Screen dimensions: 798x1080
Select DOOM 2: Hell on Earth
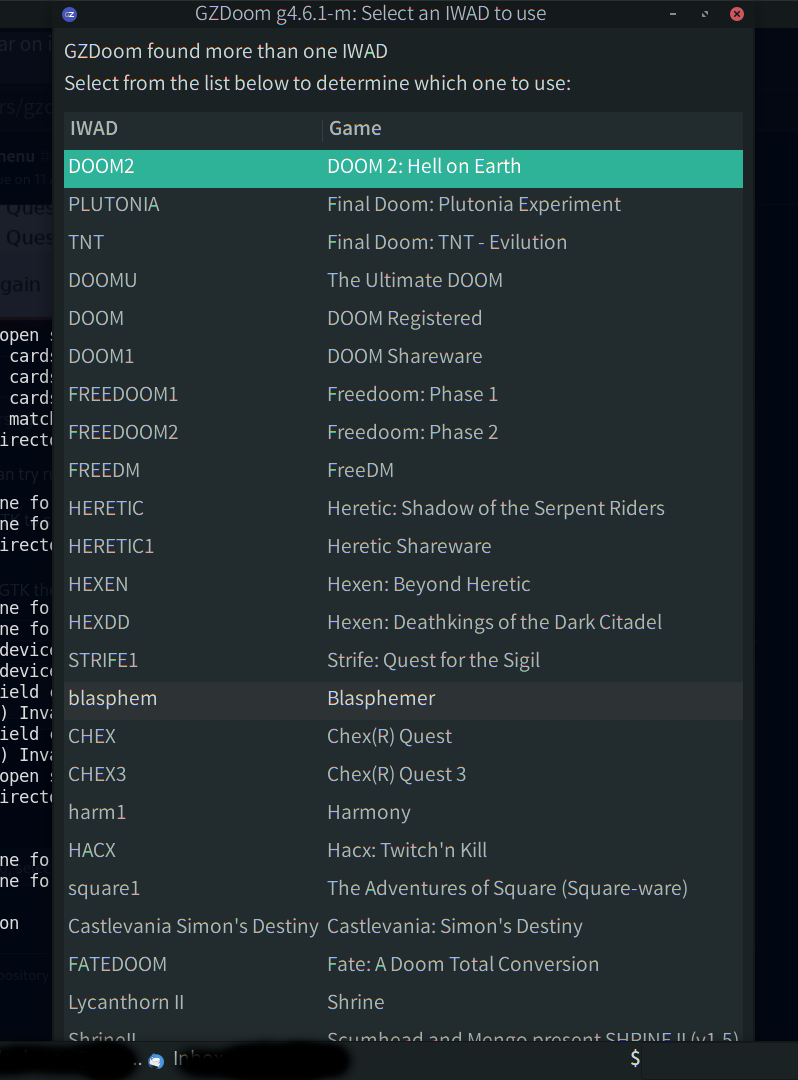click(x=400, y=166)
